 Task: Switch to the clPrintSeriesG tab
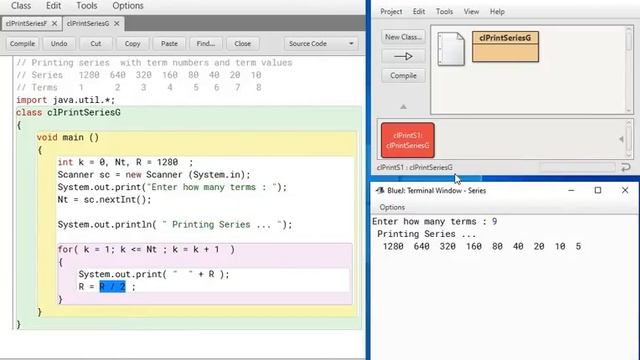click(x=88, y=24)
